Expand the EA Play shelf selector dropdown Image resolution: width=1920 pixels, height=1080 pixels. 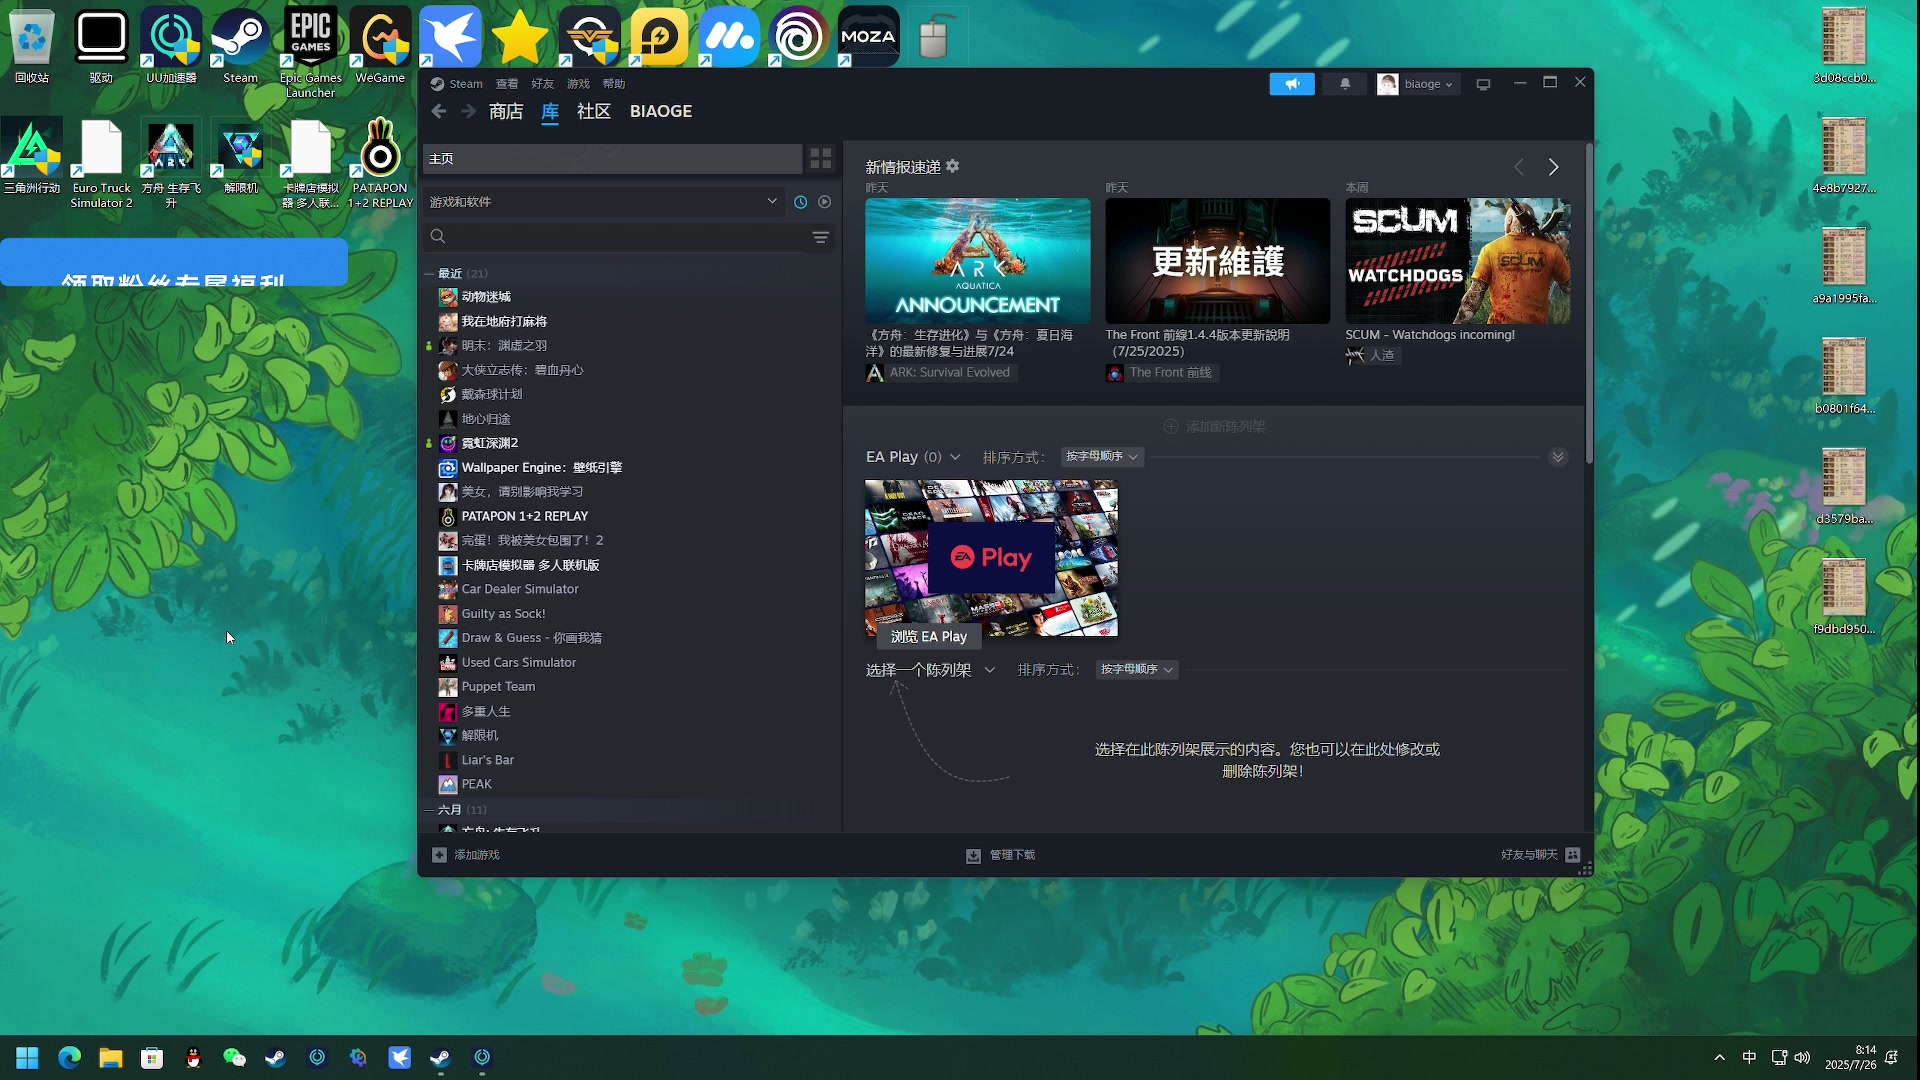pos(955,457)
